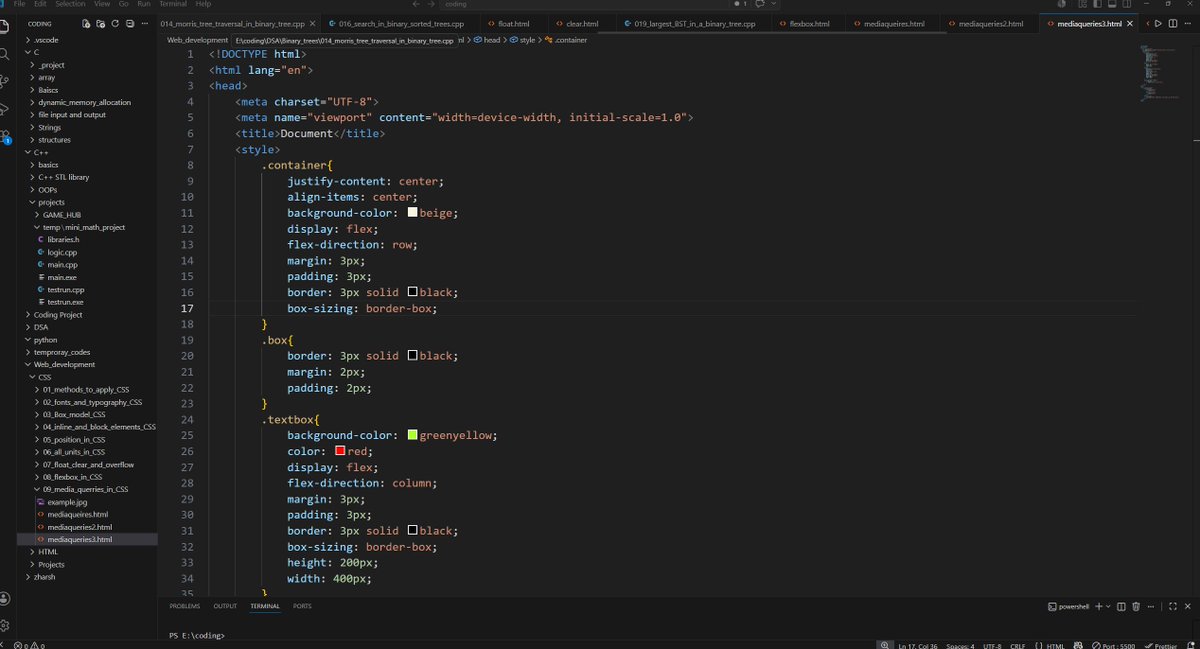Click the Web_development breadcrumb
The width and height of the screenshot is (1200, 649).
197,40
